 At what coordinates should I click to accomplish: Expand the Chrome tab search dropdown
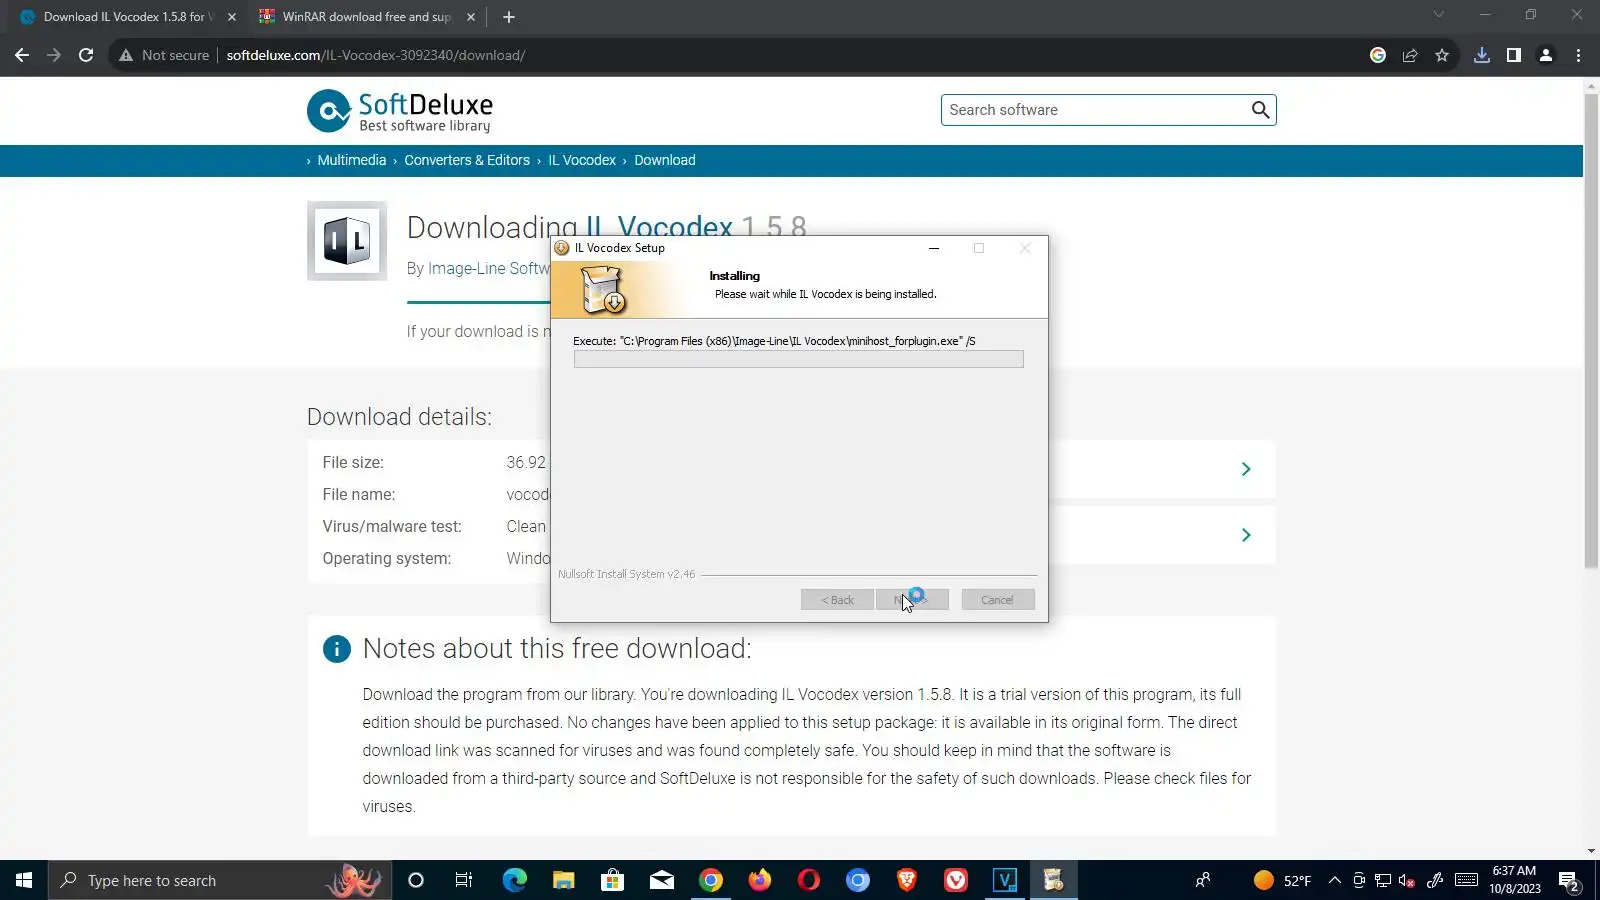click(x=1439, y=15)
